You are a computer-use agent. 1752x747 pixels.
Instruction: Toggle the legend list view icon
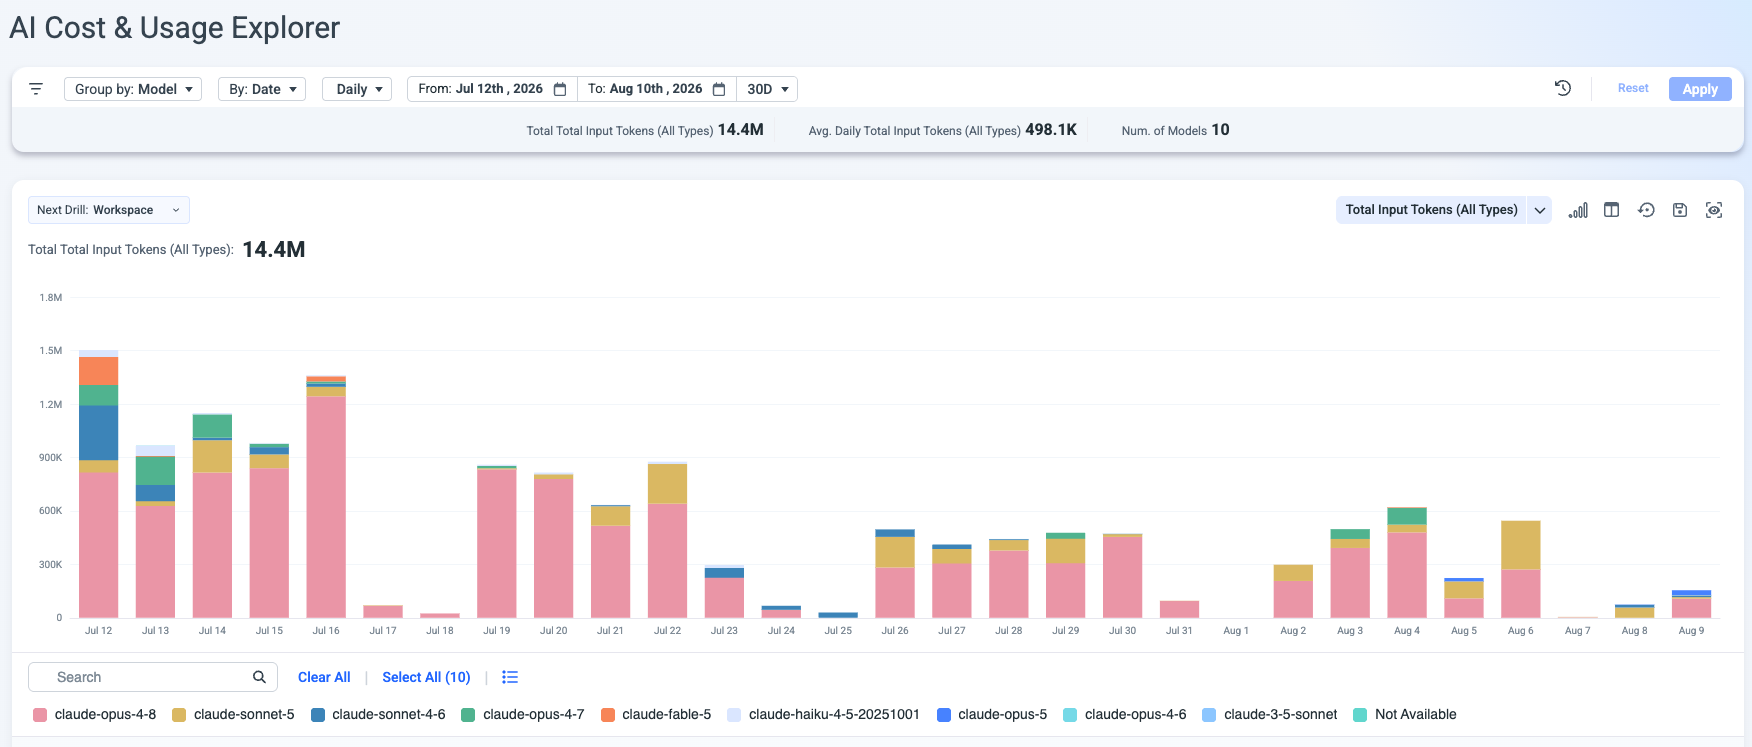[510, 677]
